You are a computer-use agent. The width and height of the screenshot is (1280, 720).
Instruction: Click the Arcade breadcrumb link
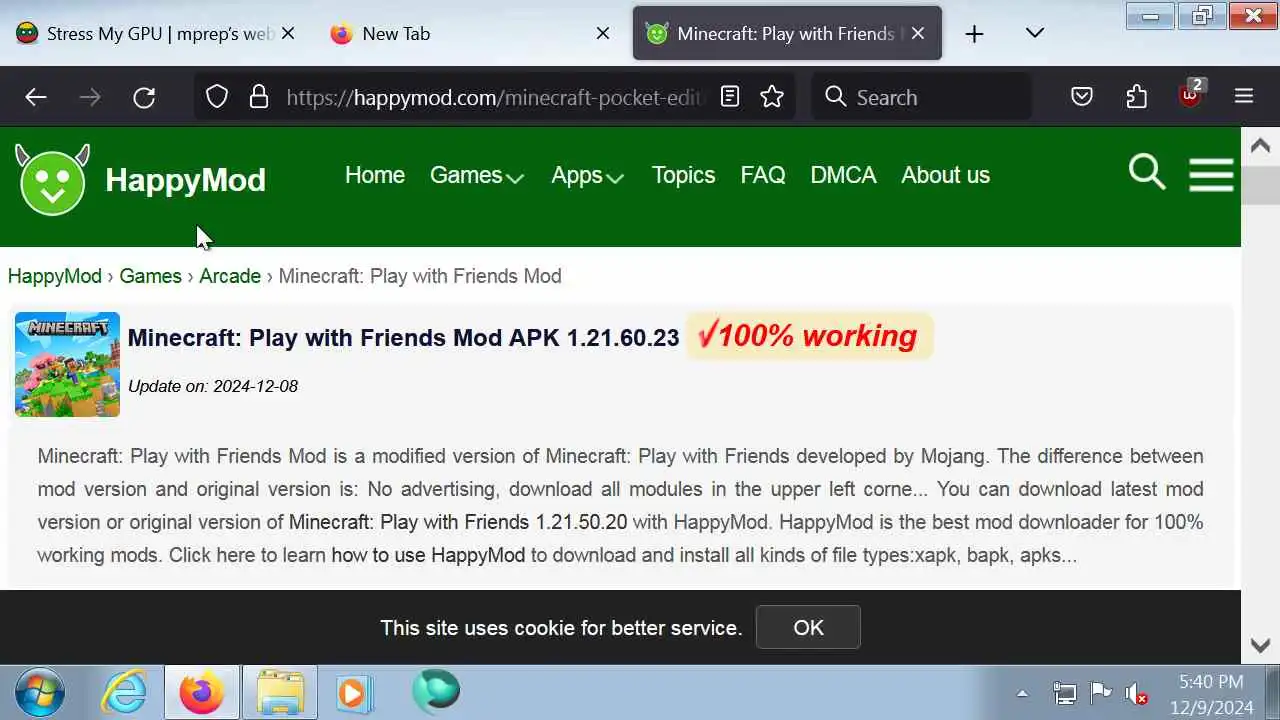tap(230, 276)
